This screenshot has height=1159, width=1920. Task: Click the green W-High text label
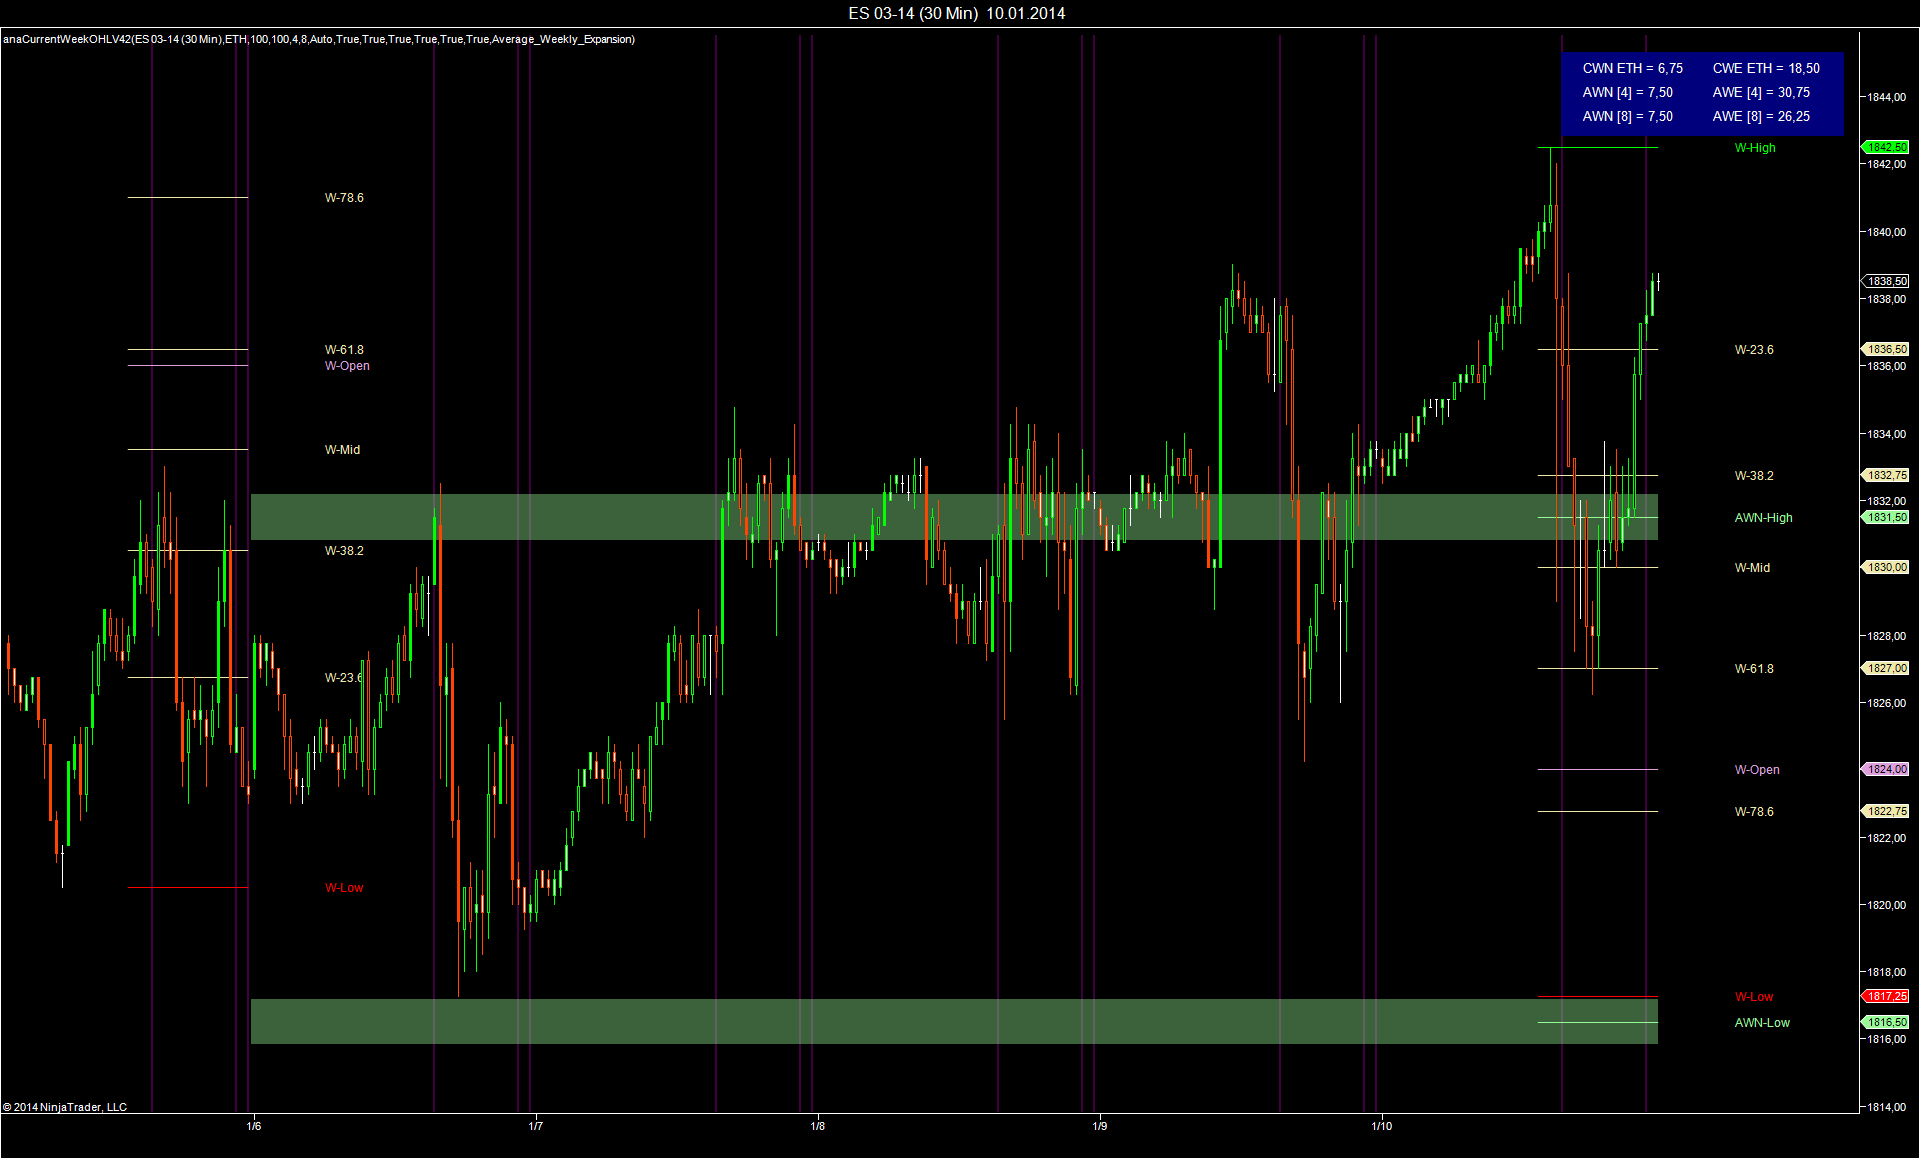point(1755,148)
